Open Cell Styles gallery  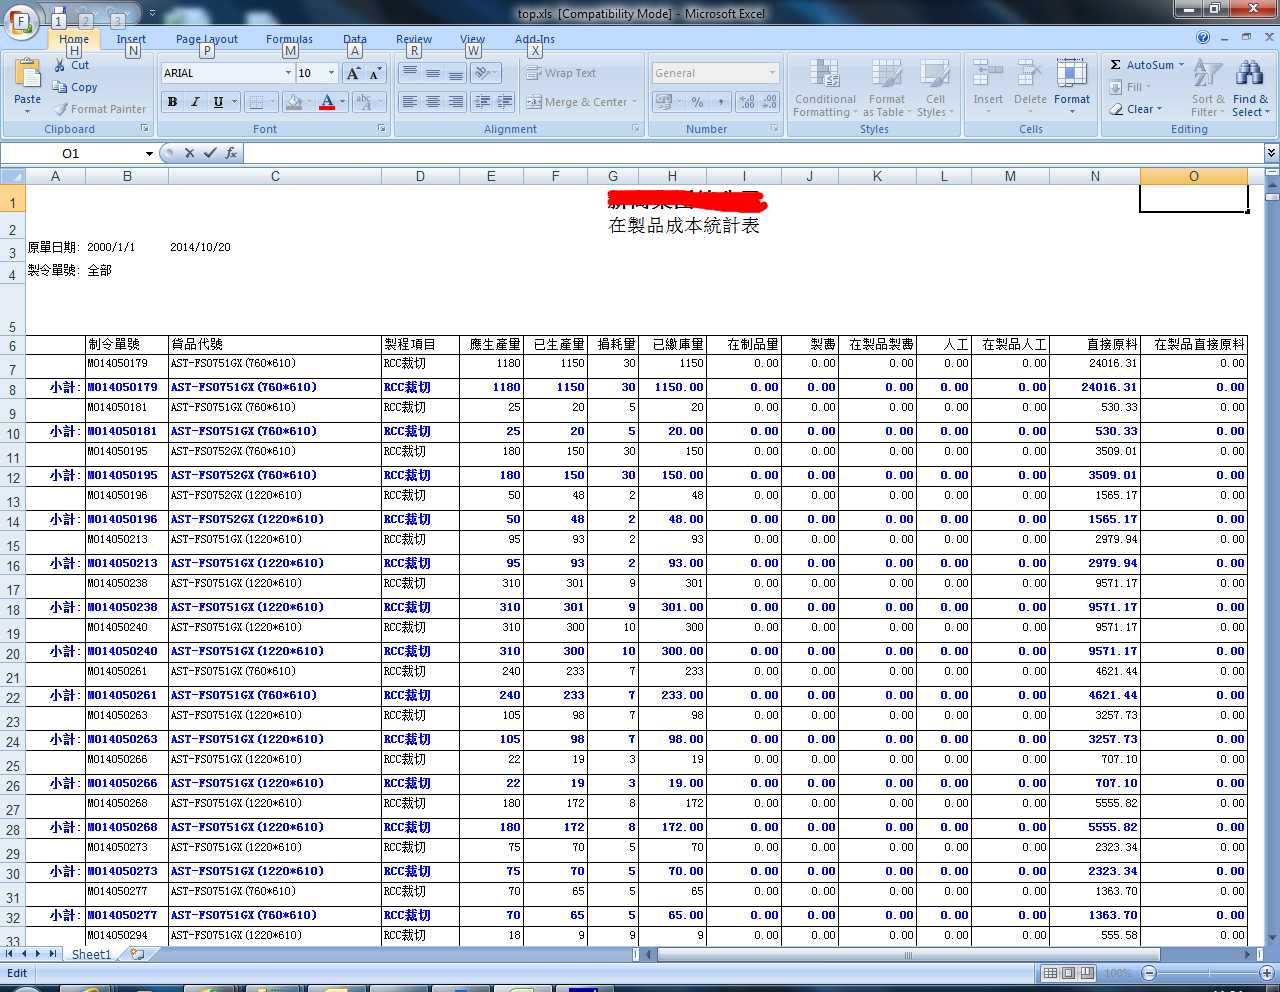pyautogui.click(x=935, y=88)
